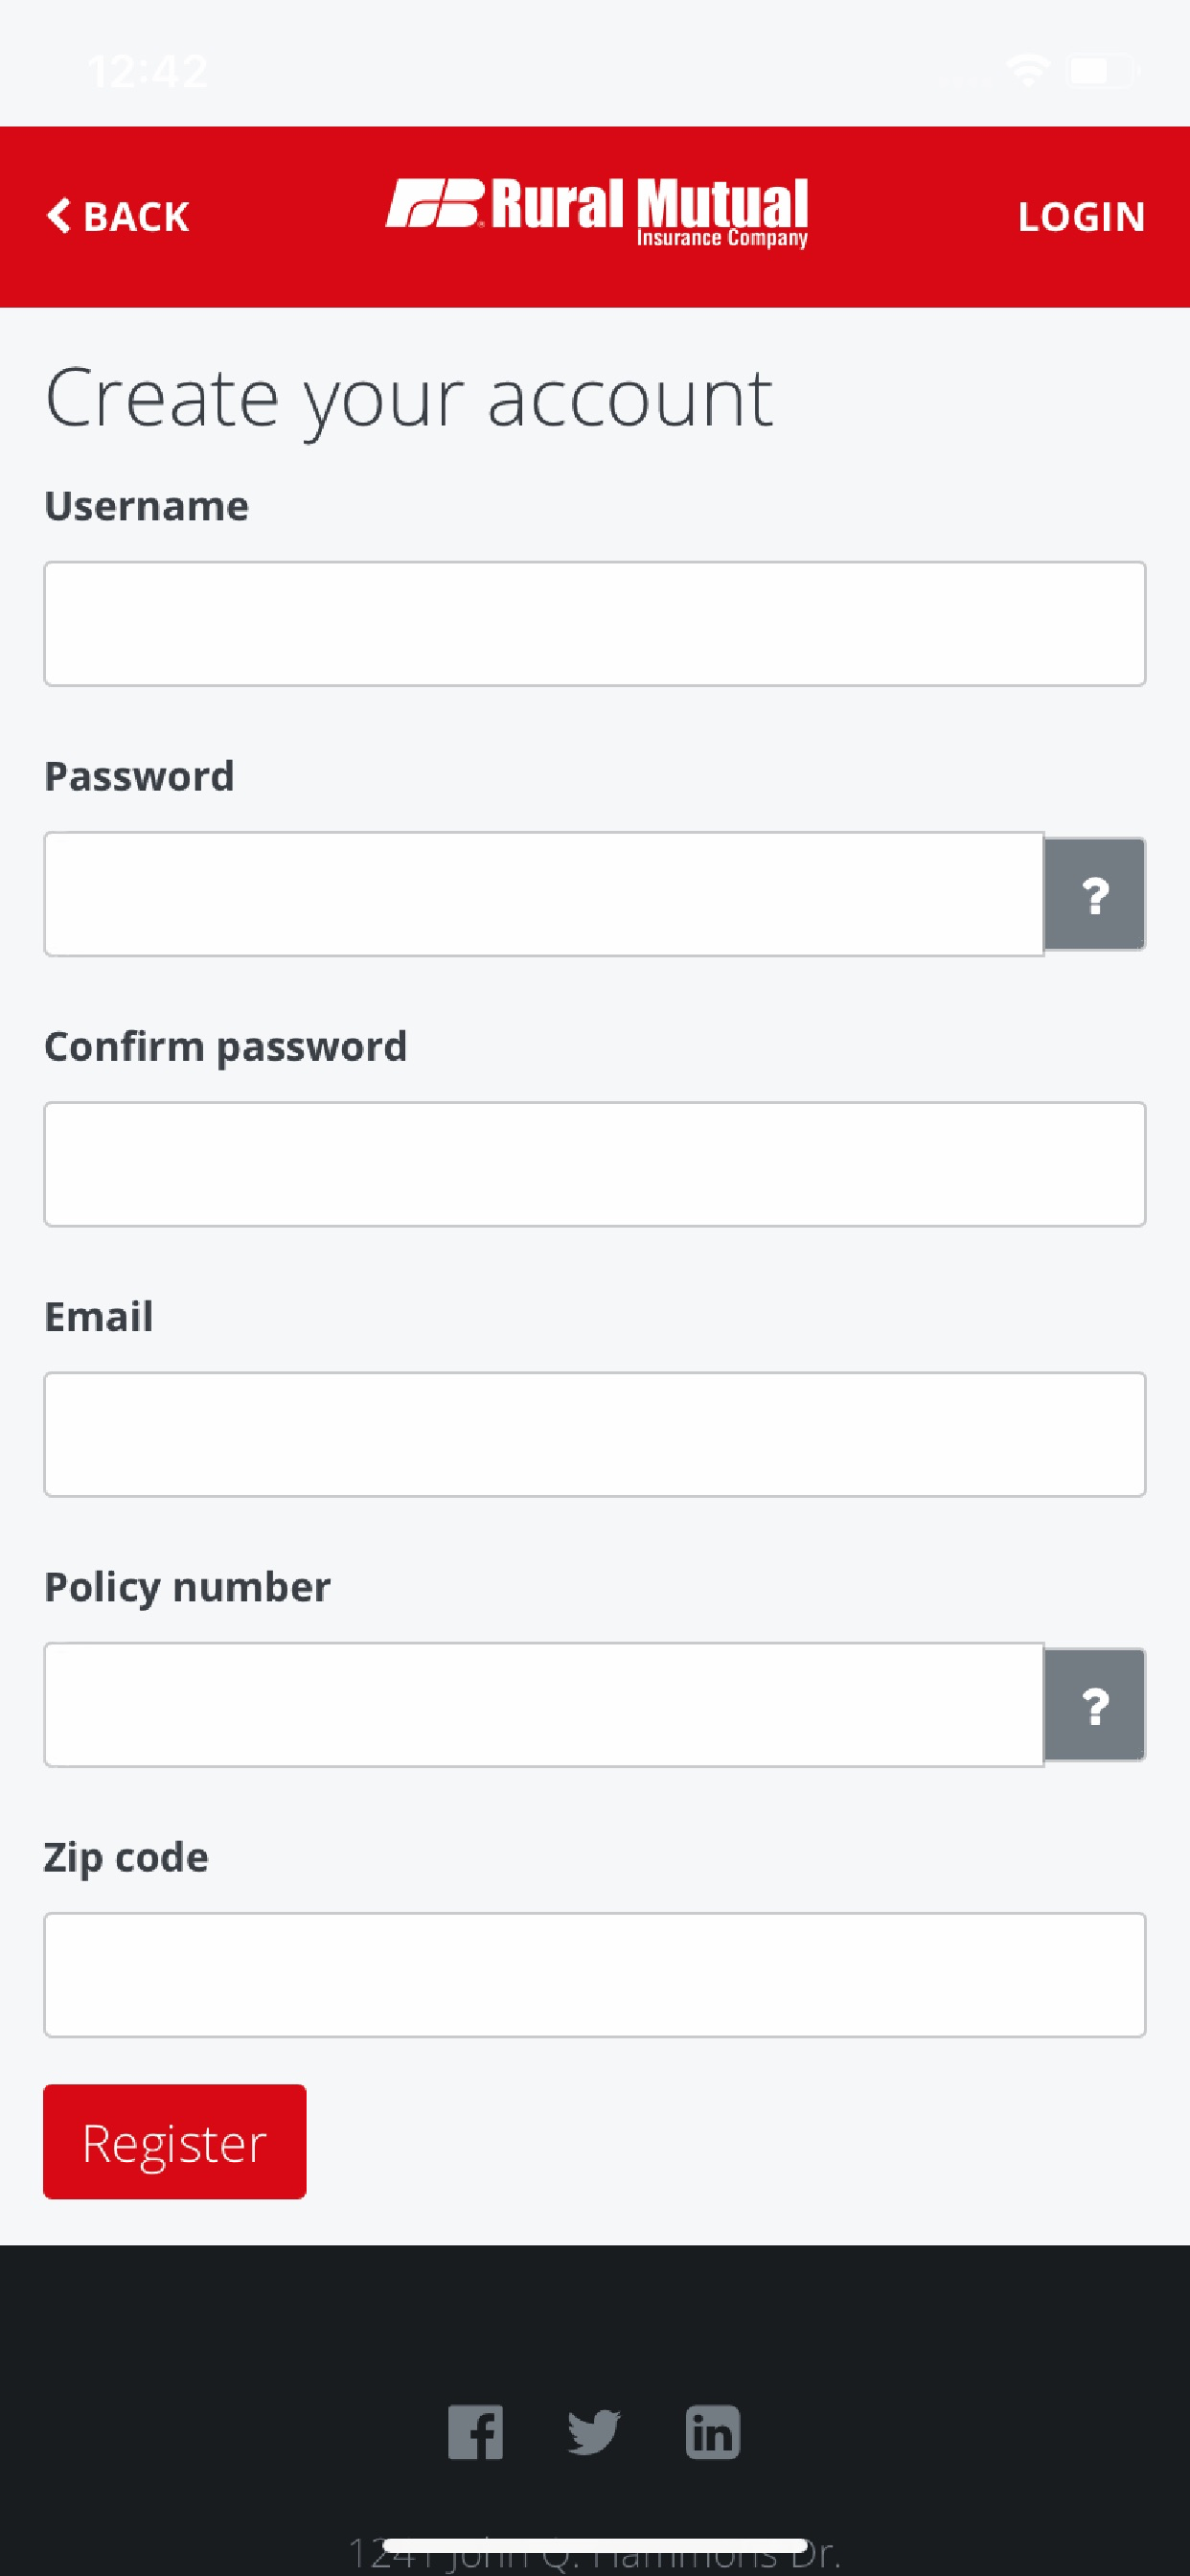Click into the Zip code field
The height and width of the screenshot is (2576, 1190).
(x=595, y=1975)
